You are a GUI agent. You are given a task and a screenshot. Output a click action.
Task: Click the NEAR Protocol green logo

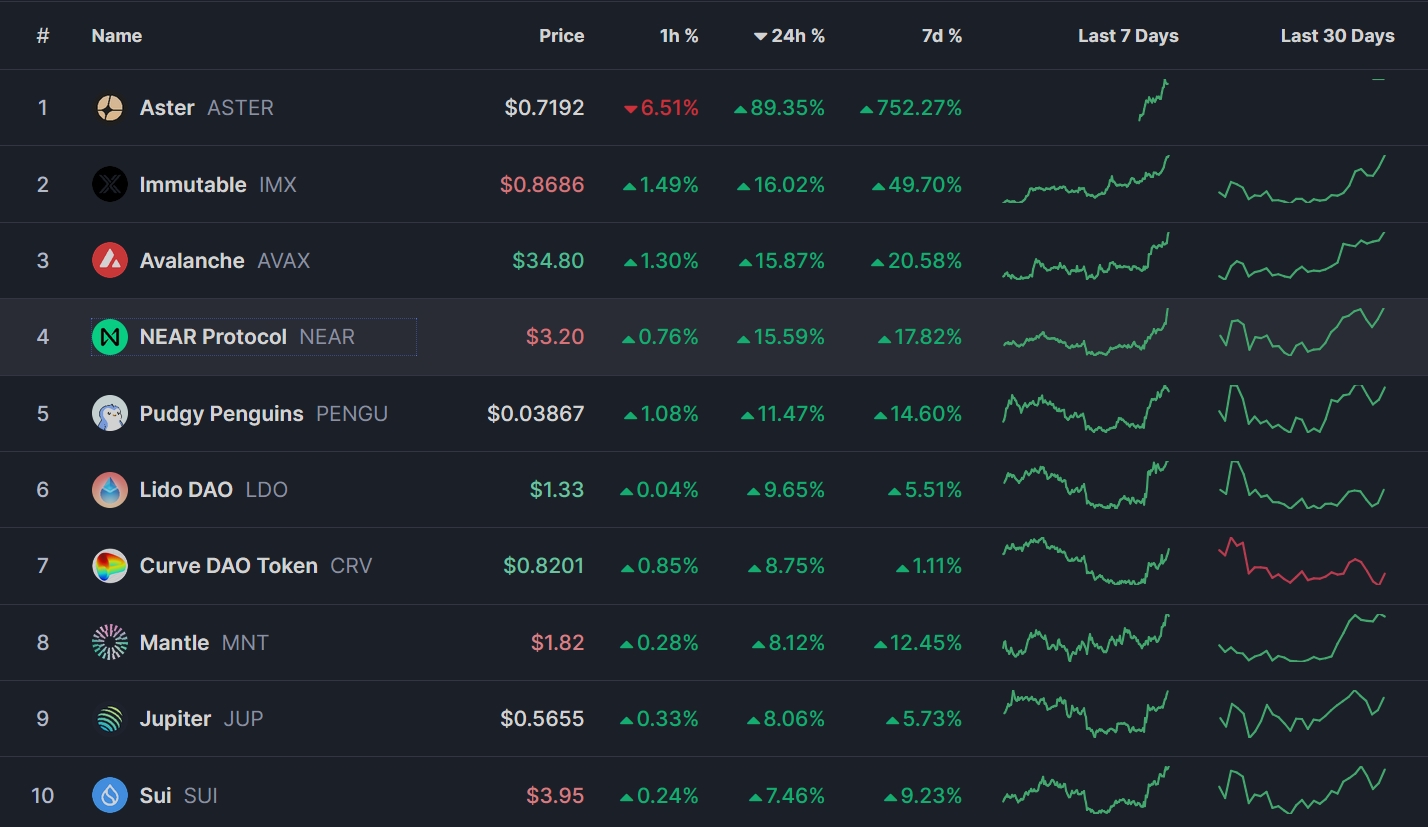point(110,337)
